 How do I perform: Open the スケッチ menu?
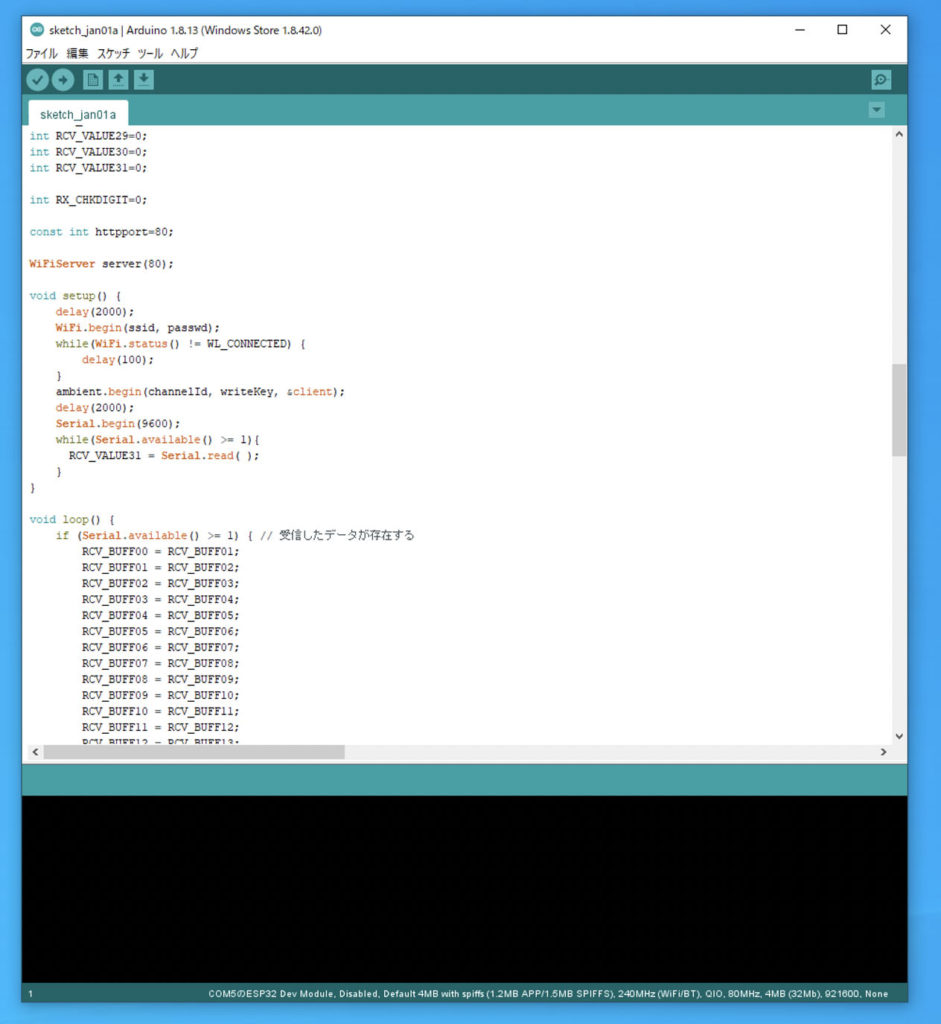[x=114, y=54]
